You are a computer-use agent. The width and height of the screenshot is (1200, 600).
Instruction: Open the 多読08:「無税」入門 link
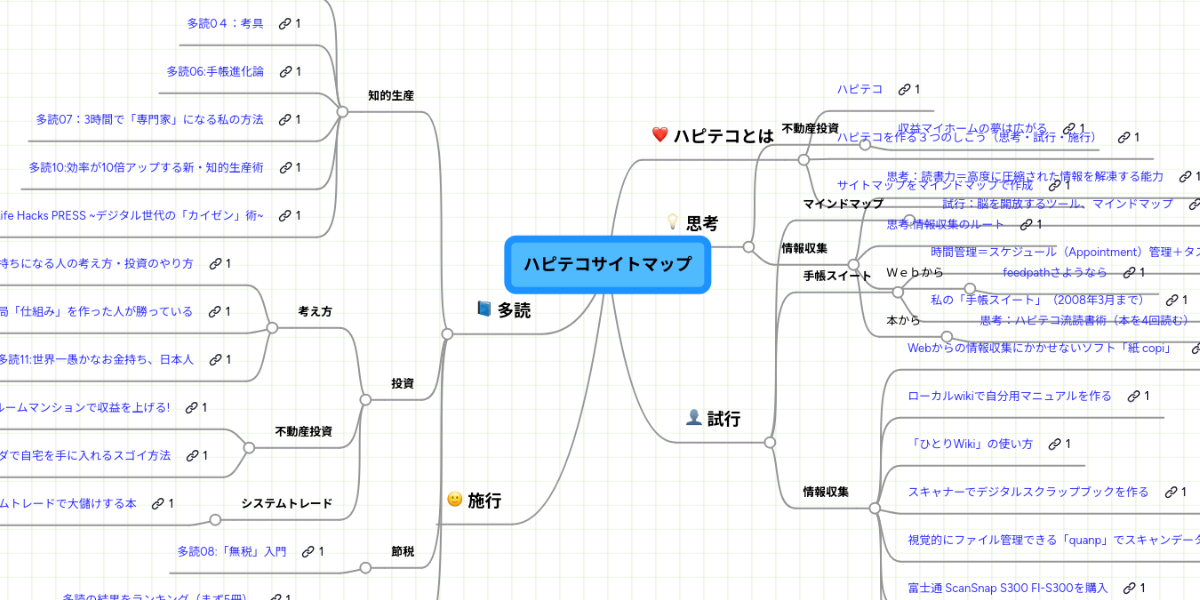coord(231,551)
